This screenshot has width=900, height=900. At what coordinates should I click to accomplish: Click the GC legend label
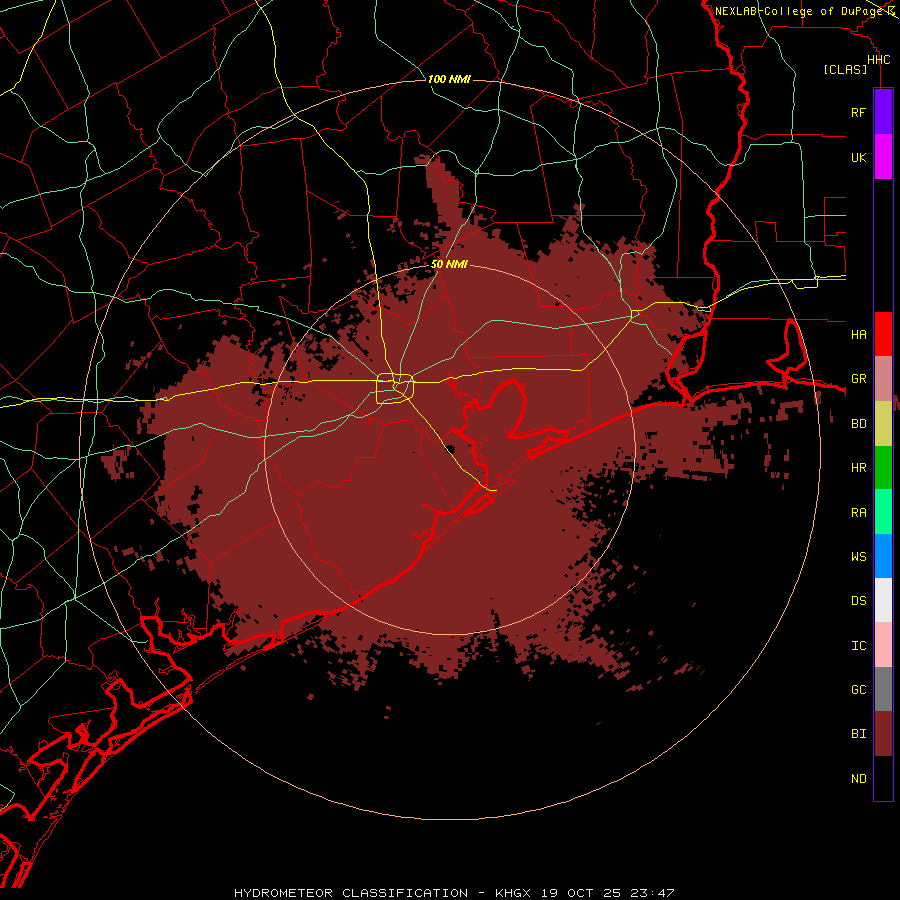(858, 690)
